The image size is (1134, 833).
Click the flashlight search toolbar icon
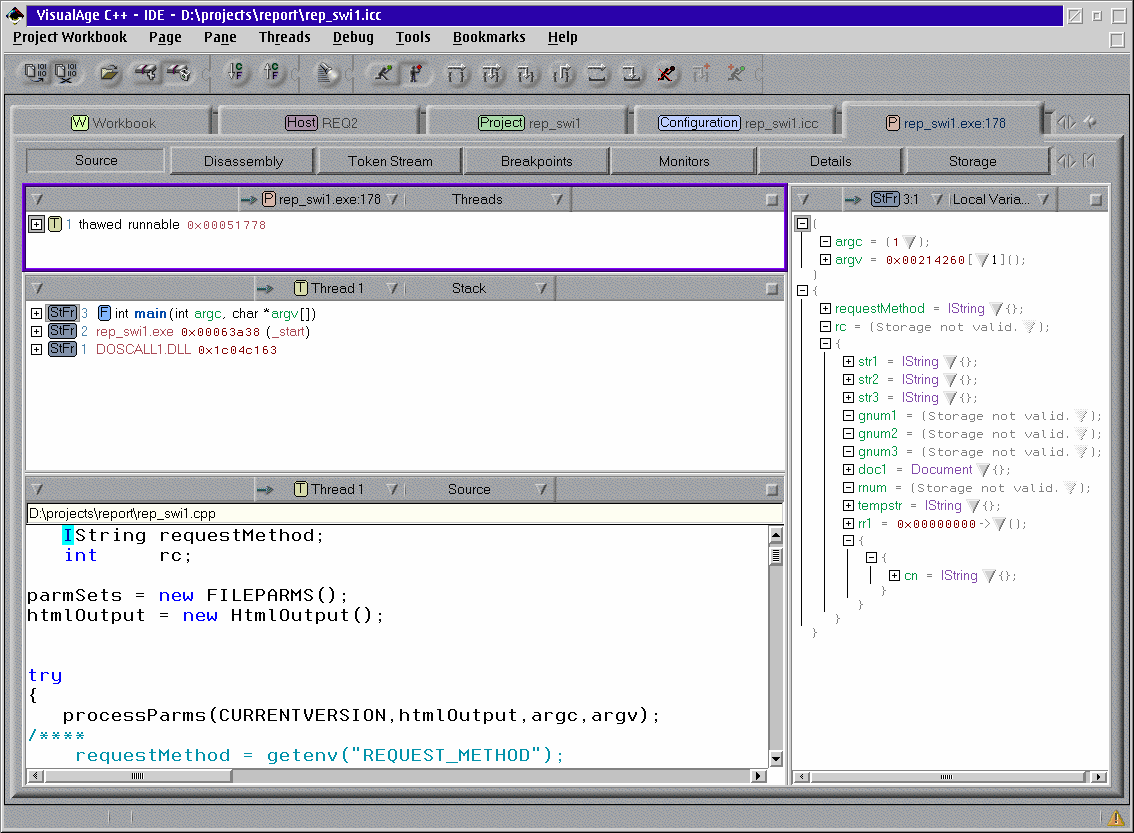click(x=327, y=72)
